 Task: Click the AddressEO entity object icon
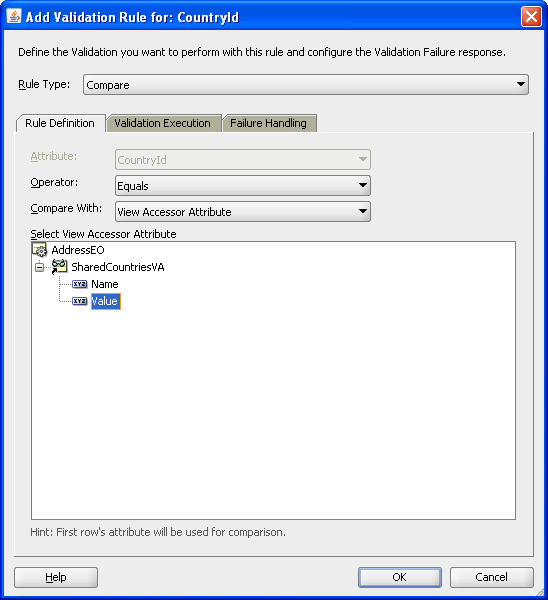click(x=39, y=250)
